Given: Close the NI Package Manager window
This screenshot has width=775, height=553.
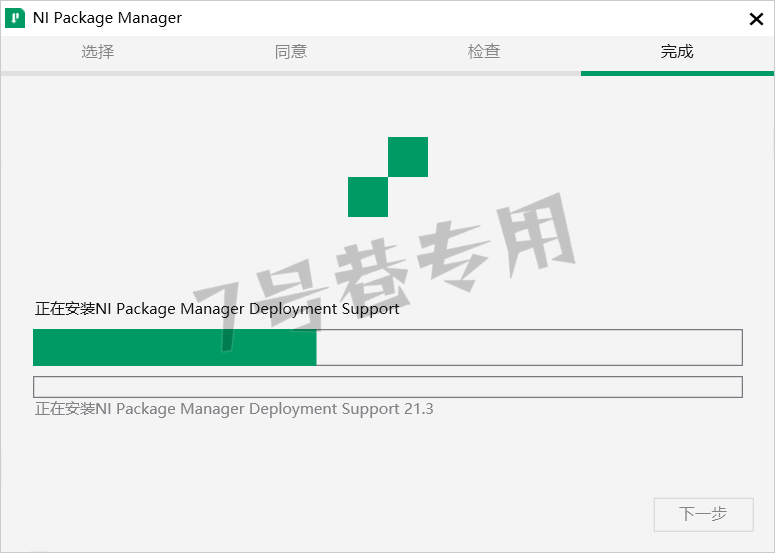Looking at the screenshot, I should click(x=756, y=18).
